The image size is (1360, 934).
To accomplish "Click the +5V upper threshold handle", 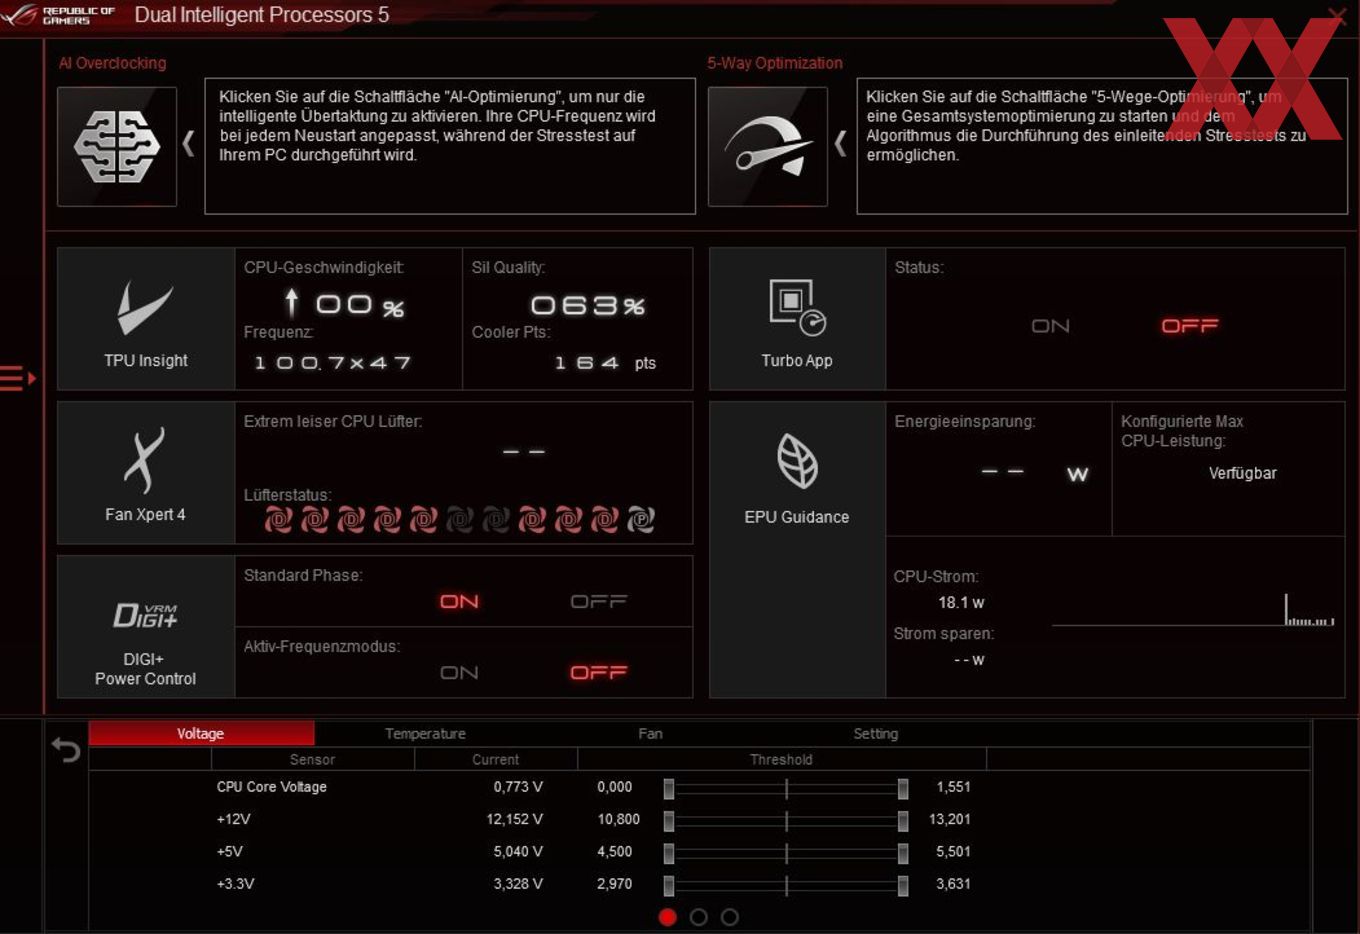I will tap(903, 852).
